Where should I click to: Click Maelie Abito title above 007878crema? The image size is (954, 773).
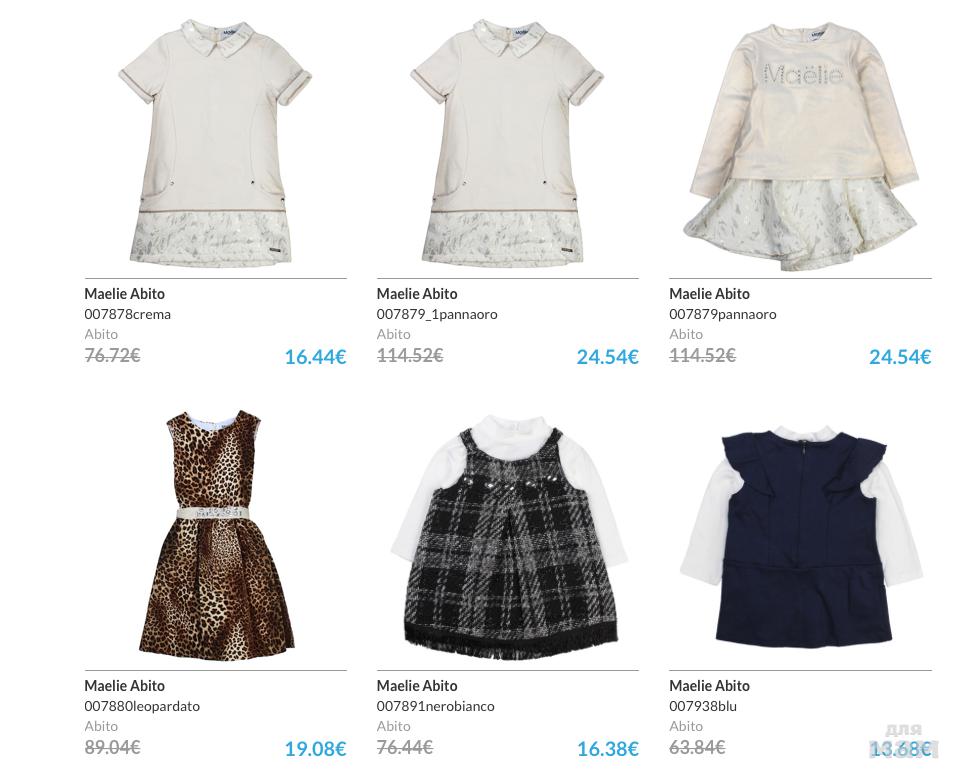(125, 294)
